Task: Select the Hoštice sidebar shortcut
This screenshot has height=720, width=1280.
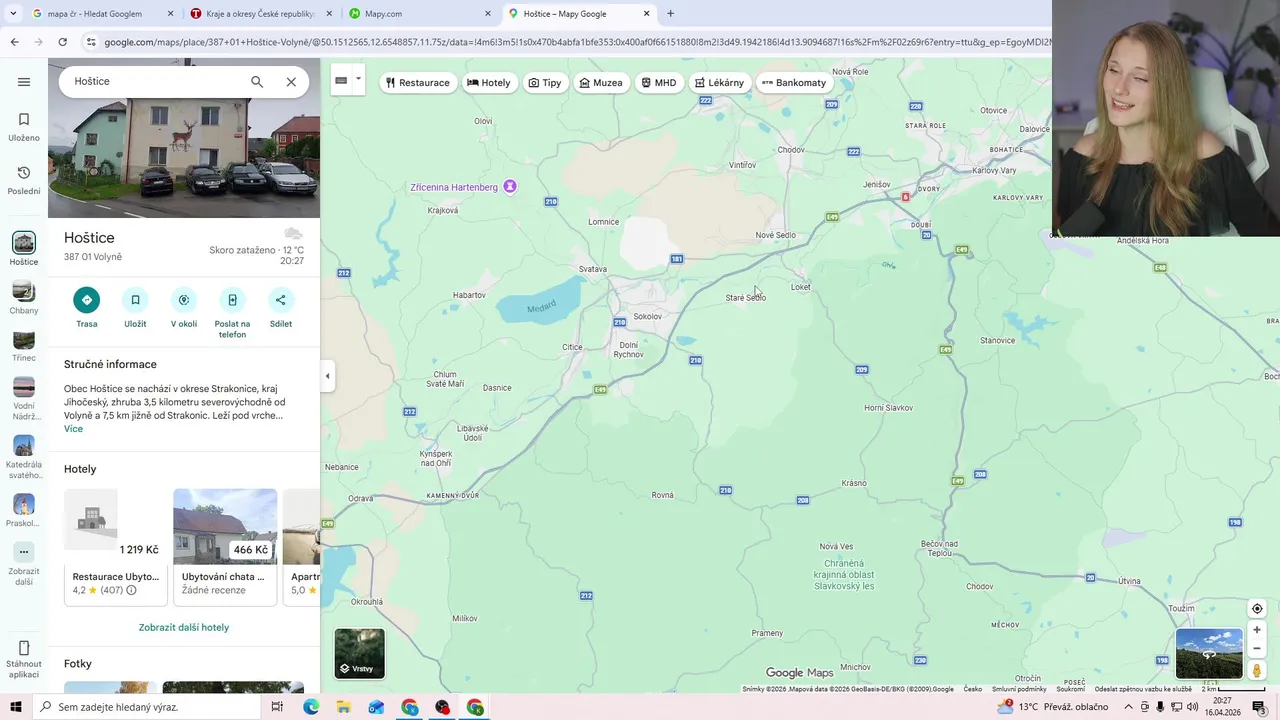Action: pos(24,249)
